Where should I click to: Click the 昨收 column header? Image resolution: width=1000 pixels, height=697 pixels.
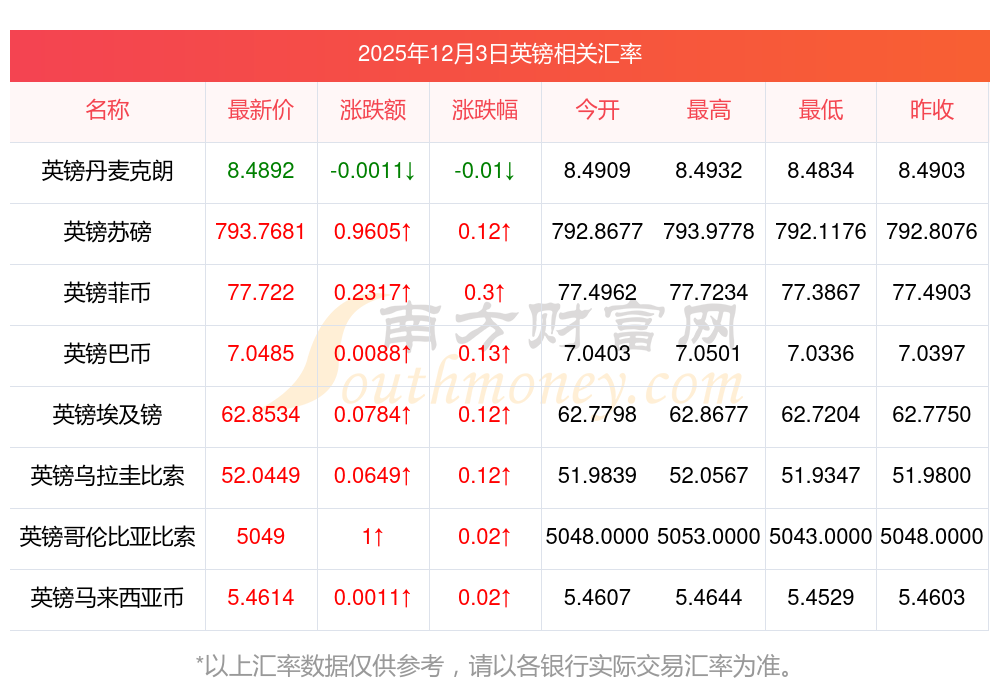932,110
